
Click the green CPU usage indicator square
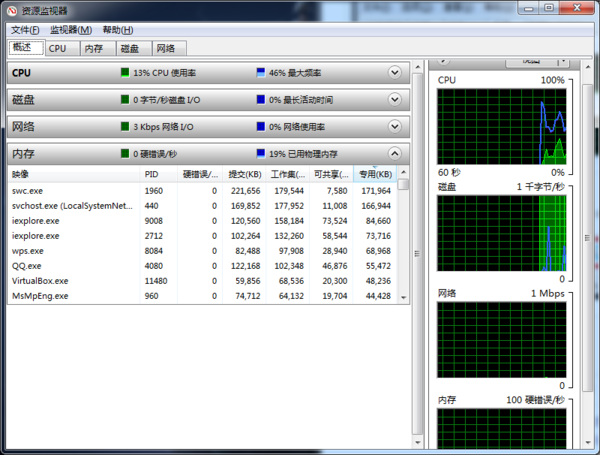[x=125, y=73]
